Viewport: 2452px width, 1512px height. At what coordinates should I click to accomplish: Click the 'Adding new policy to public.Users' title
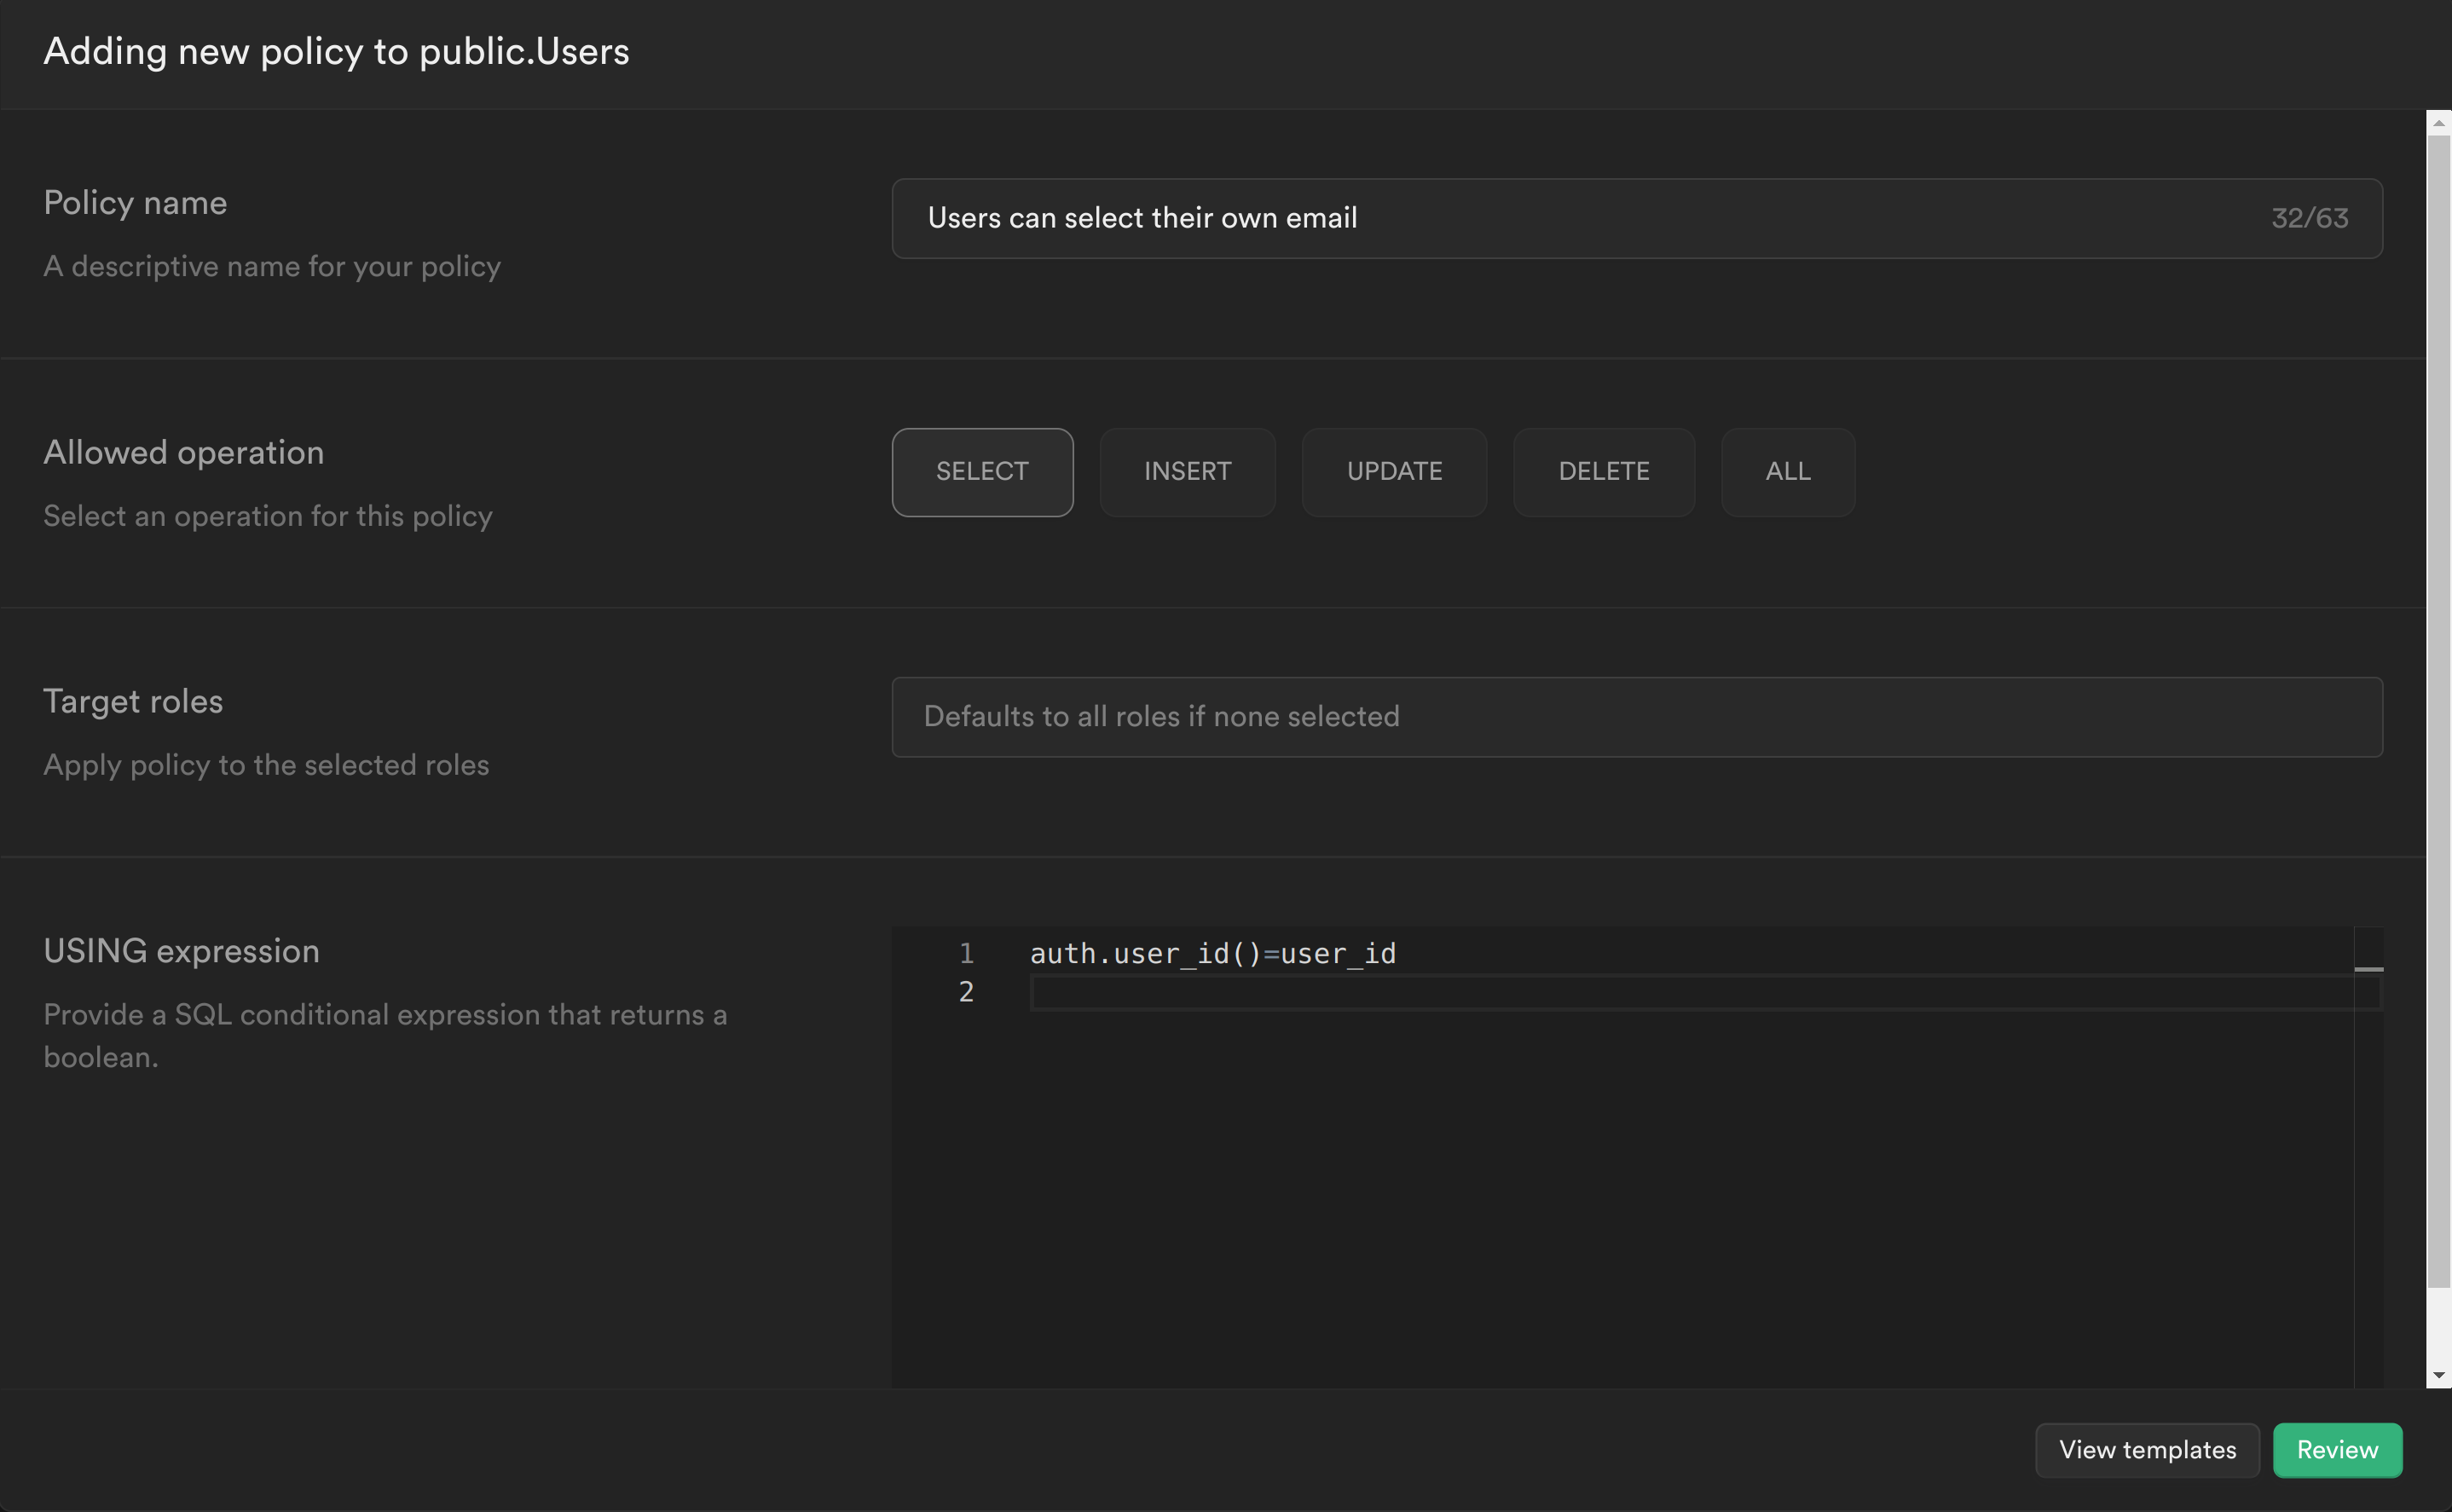[x=336, y=52]
